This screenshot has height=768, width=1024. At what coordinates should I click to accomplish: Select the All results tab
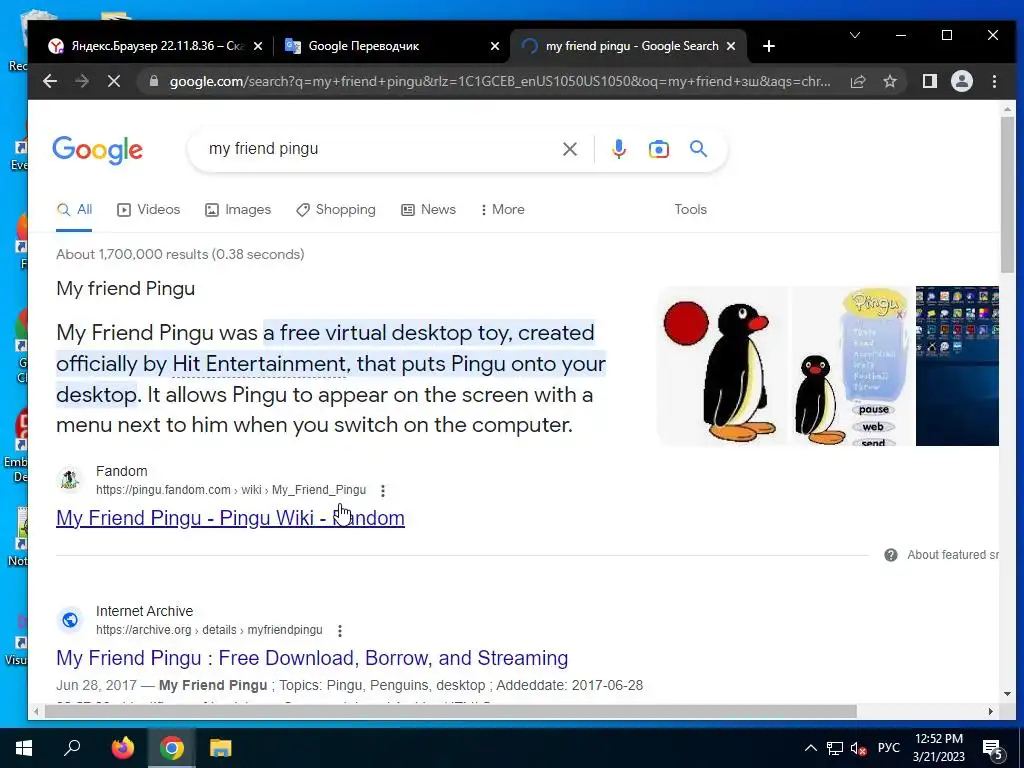pyautogui.click(x=74, y=210)
